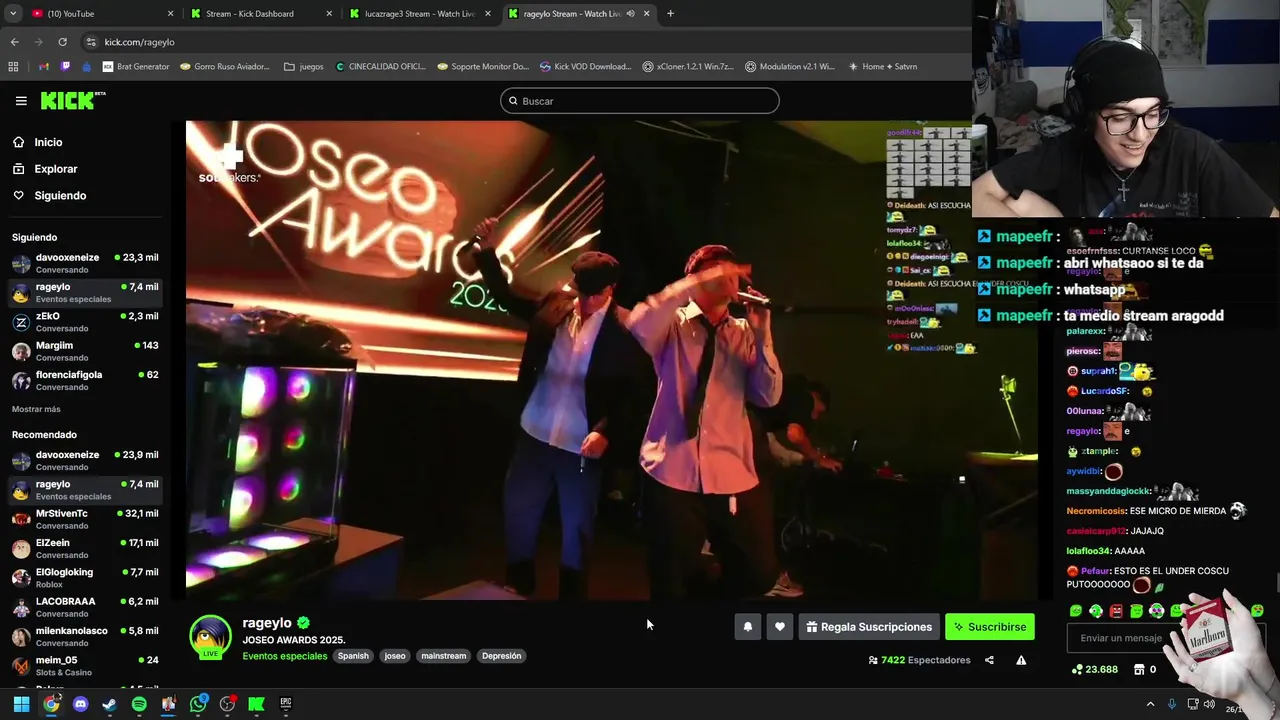The image size is (1280, 720).
Task: Open ElZeein recommended channel
Action: tap(85, 548)
